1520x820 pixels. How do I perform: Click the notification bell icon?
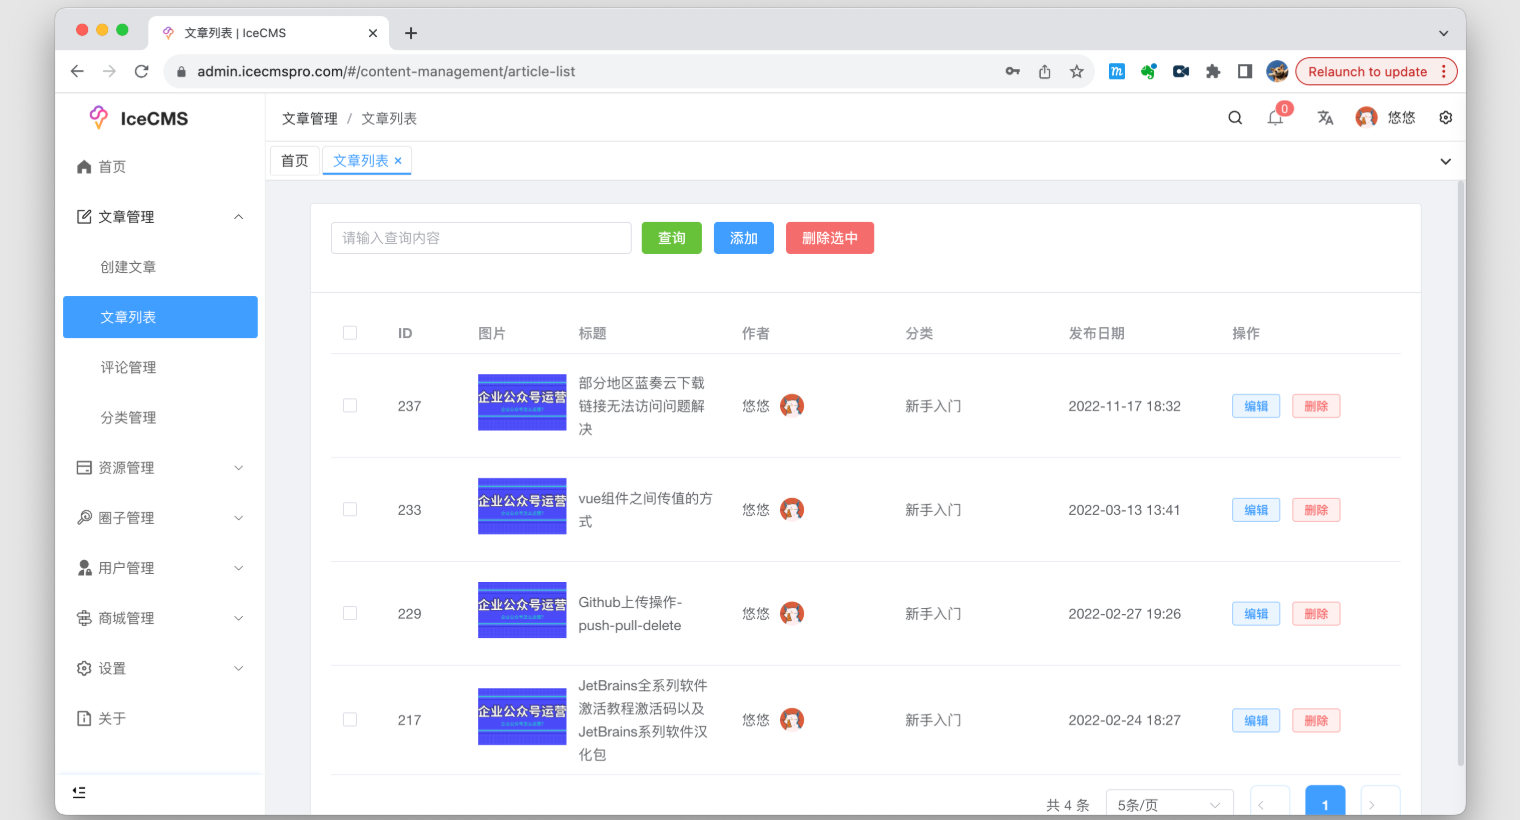tap(1274, 117)
